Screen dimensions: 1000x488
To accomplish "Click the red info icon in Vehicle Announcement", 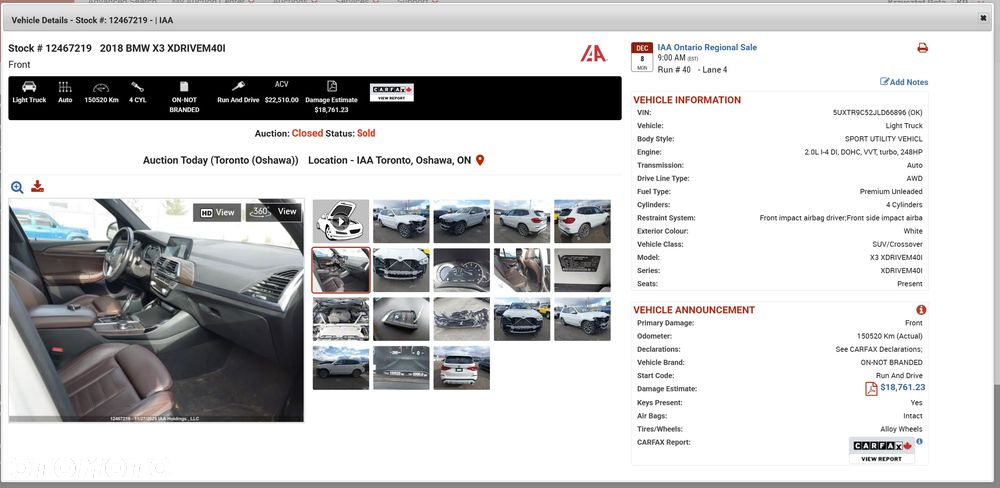I will click(921, 310).
